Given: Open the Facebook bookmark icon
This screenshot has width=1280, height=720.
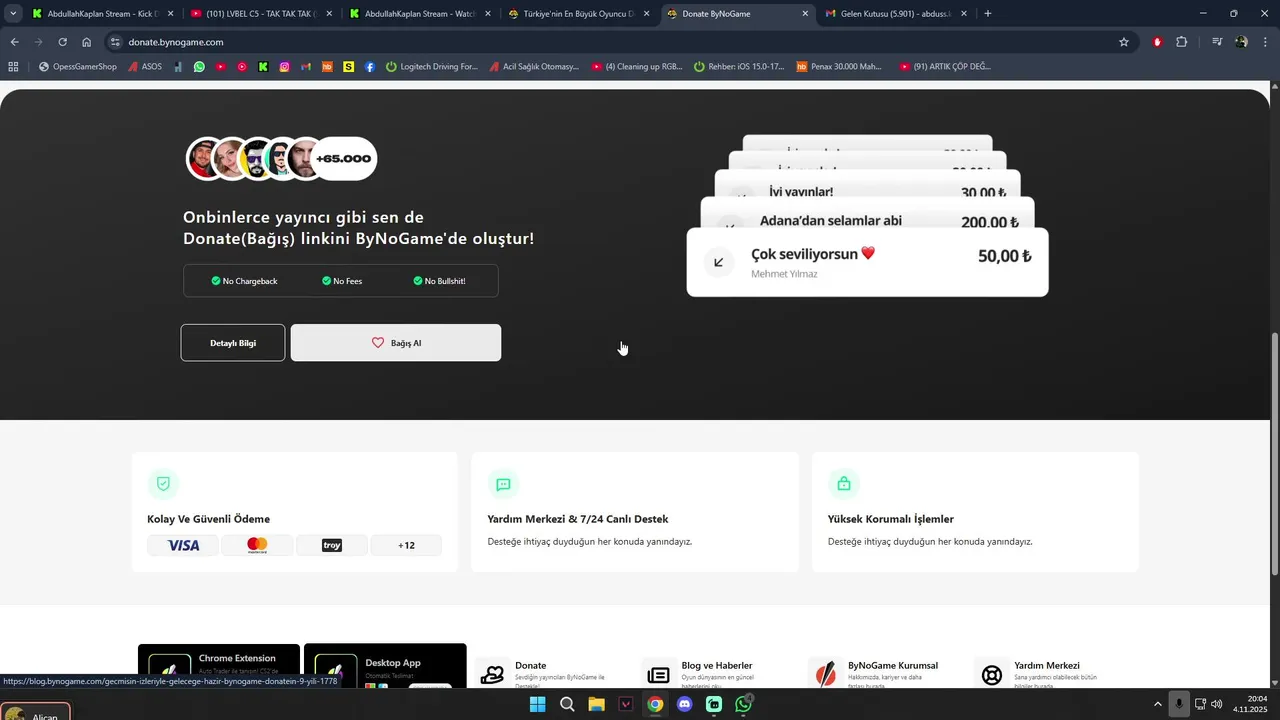Looking at the screenshot, I should 370,67.
